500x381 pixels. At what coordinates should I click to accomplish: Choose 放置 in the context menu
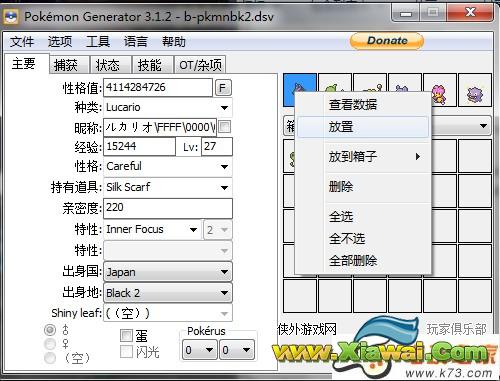[363, 127]
